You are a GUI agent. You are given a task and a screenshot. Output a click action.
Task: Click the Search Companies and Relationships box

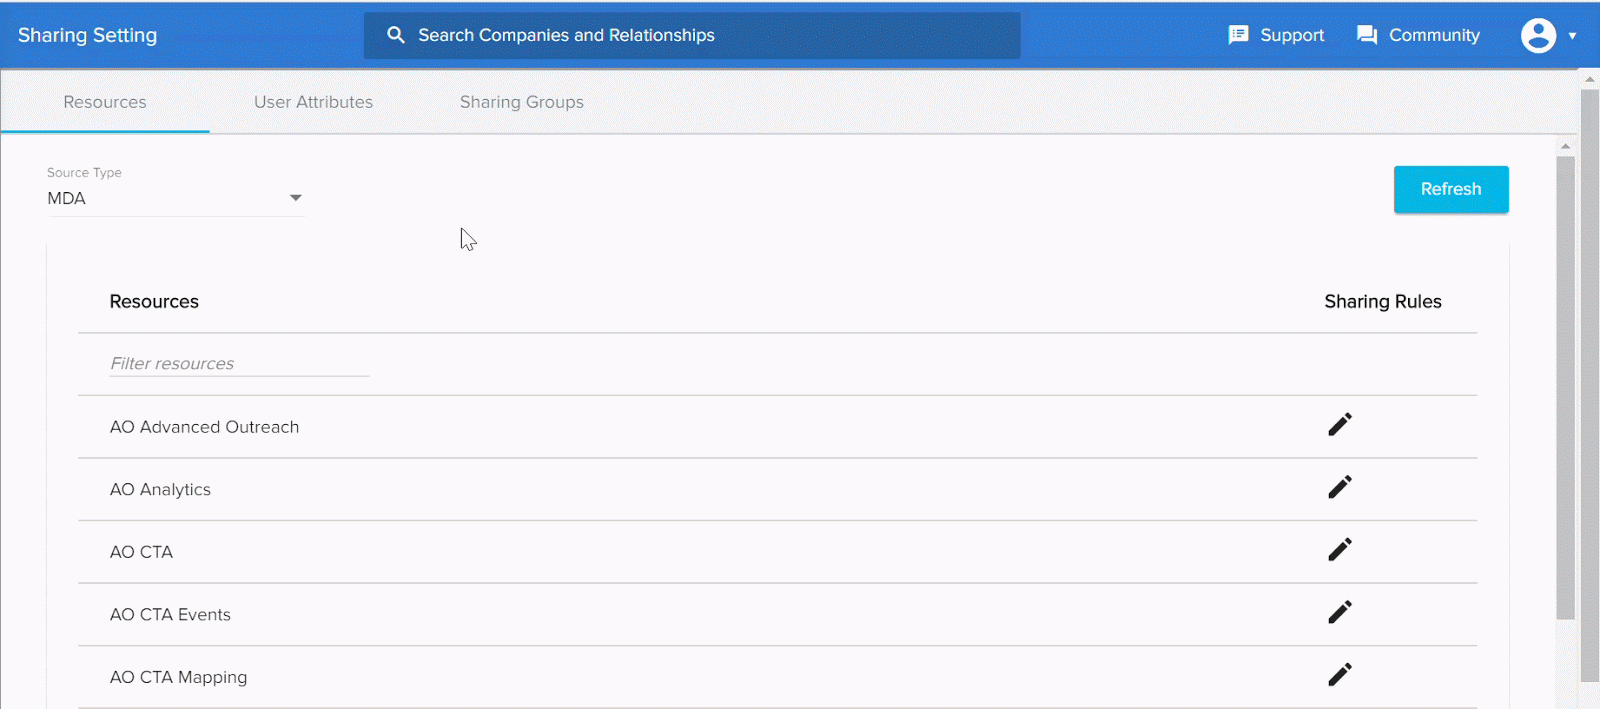(692, 35)
